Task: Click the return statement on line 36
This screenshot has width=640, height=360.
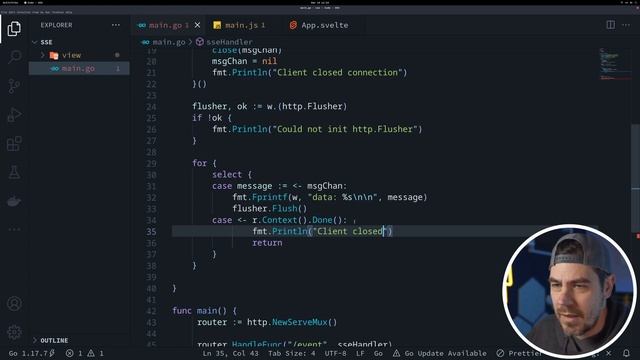Action: coord(267,243)
